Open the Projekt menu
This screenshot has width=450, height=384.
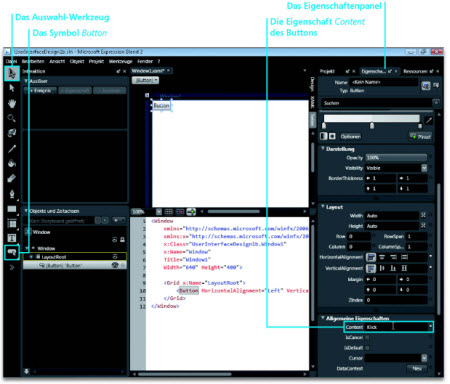tap(96, 61)
